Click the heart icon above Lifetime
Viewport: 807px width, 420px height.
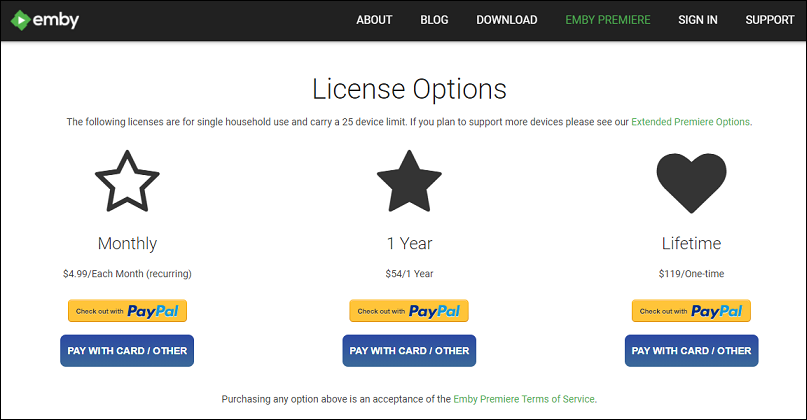click(691, 183)
